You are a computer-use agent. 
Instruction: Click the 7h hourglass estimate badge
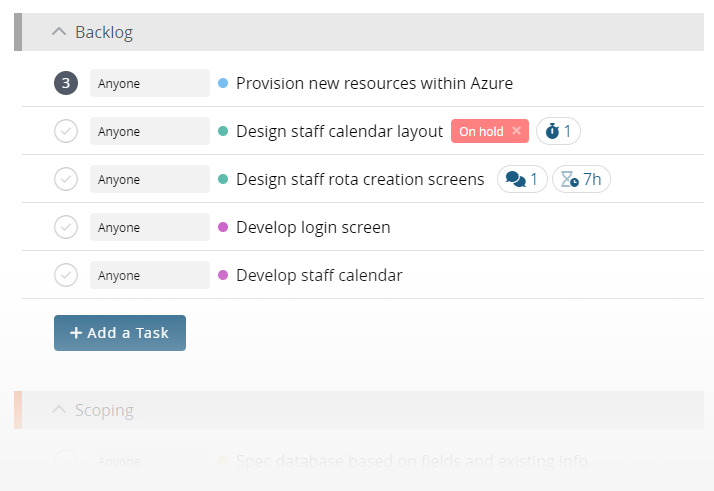tap(581, 179)
